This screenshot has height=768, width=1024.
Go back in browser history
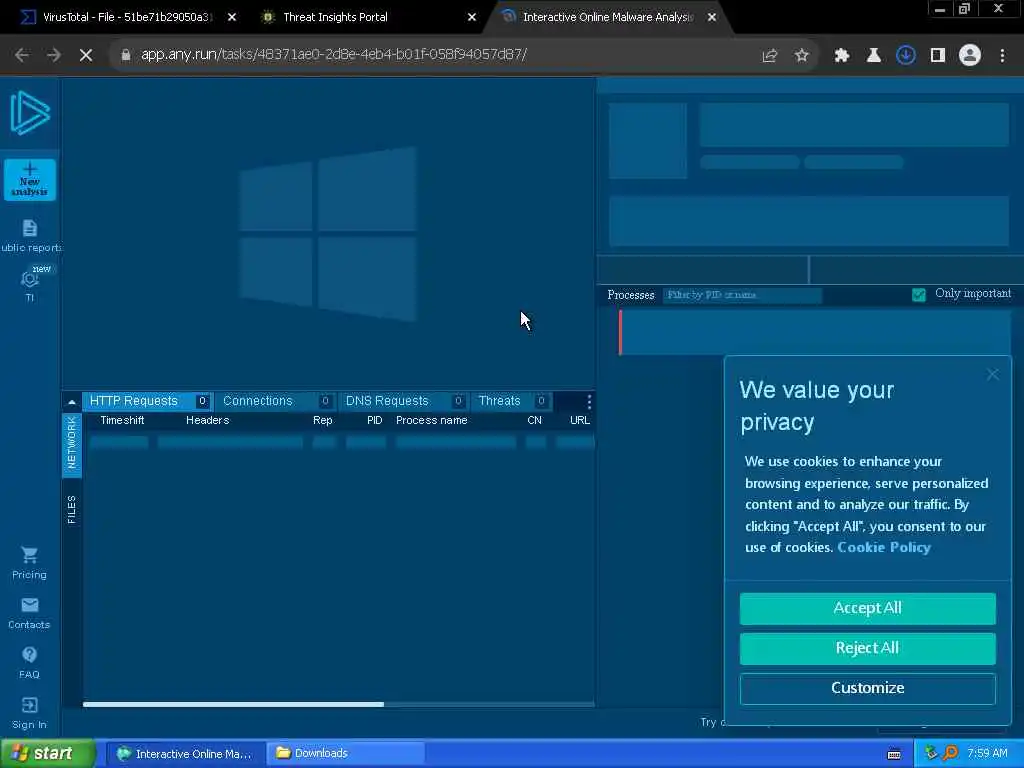tap(22, 55)
